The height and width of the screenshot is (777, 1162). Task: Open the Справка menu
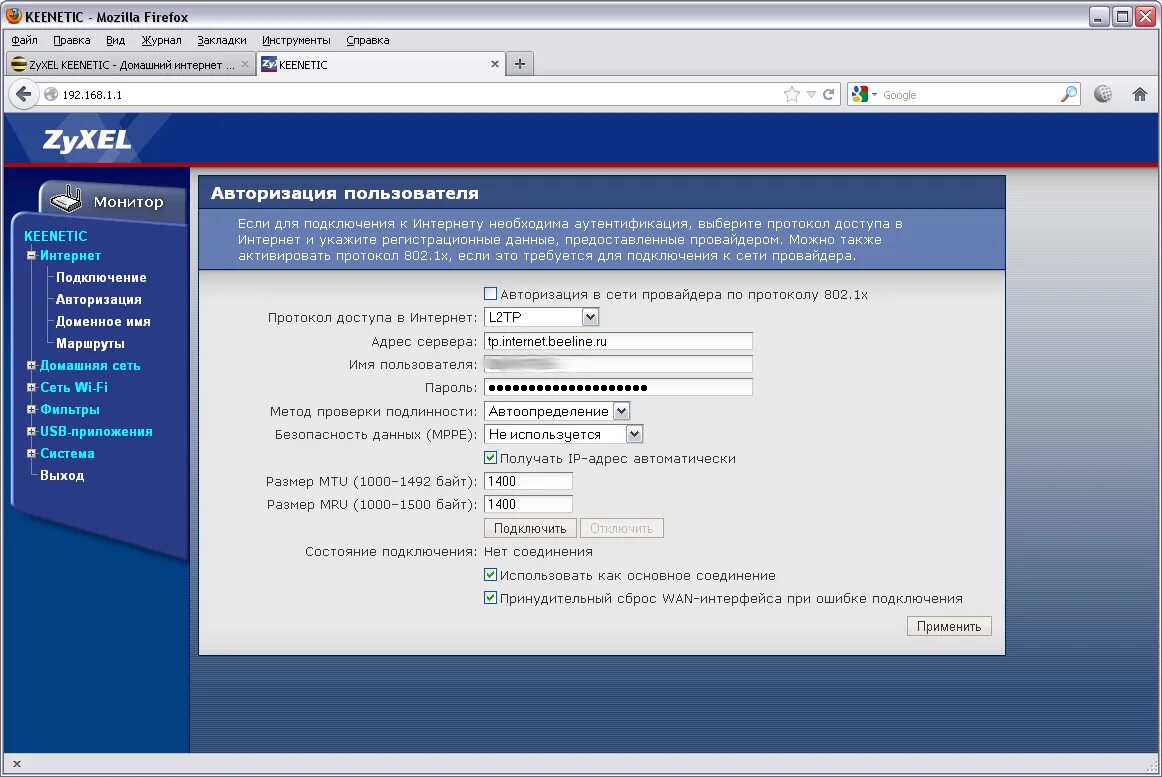368,40
